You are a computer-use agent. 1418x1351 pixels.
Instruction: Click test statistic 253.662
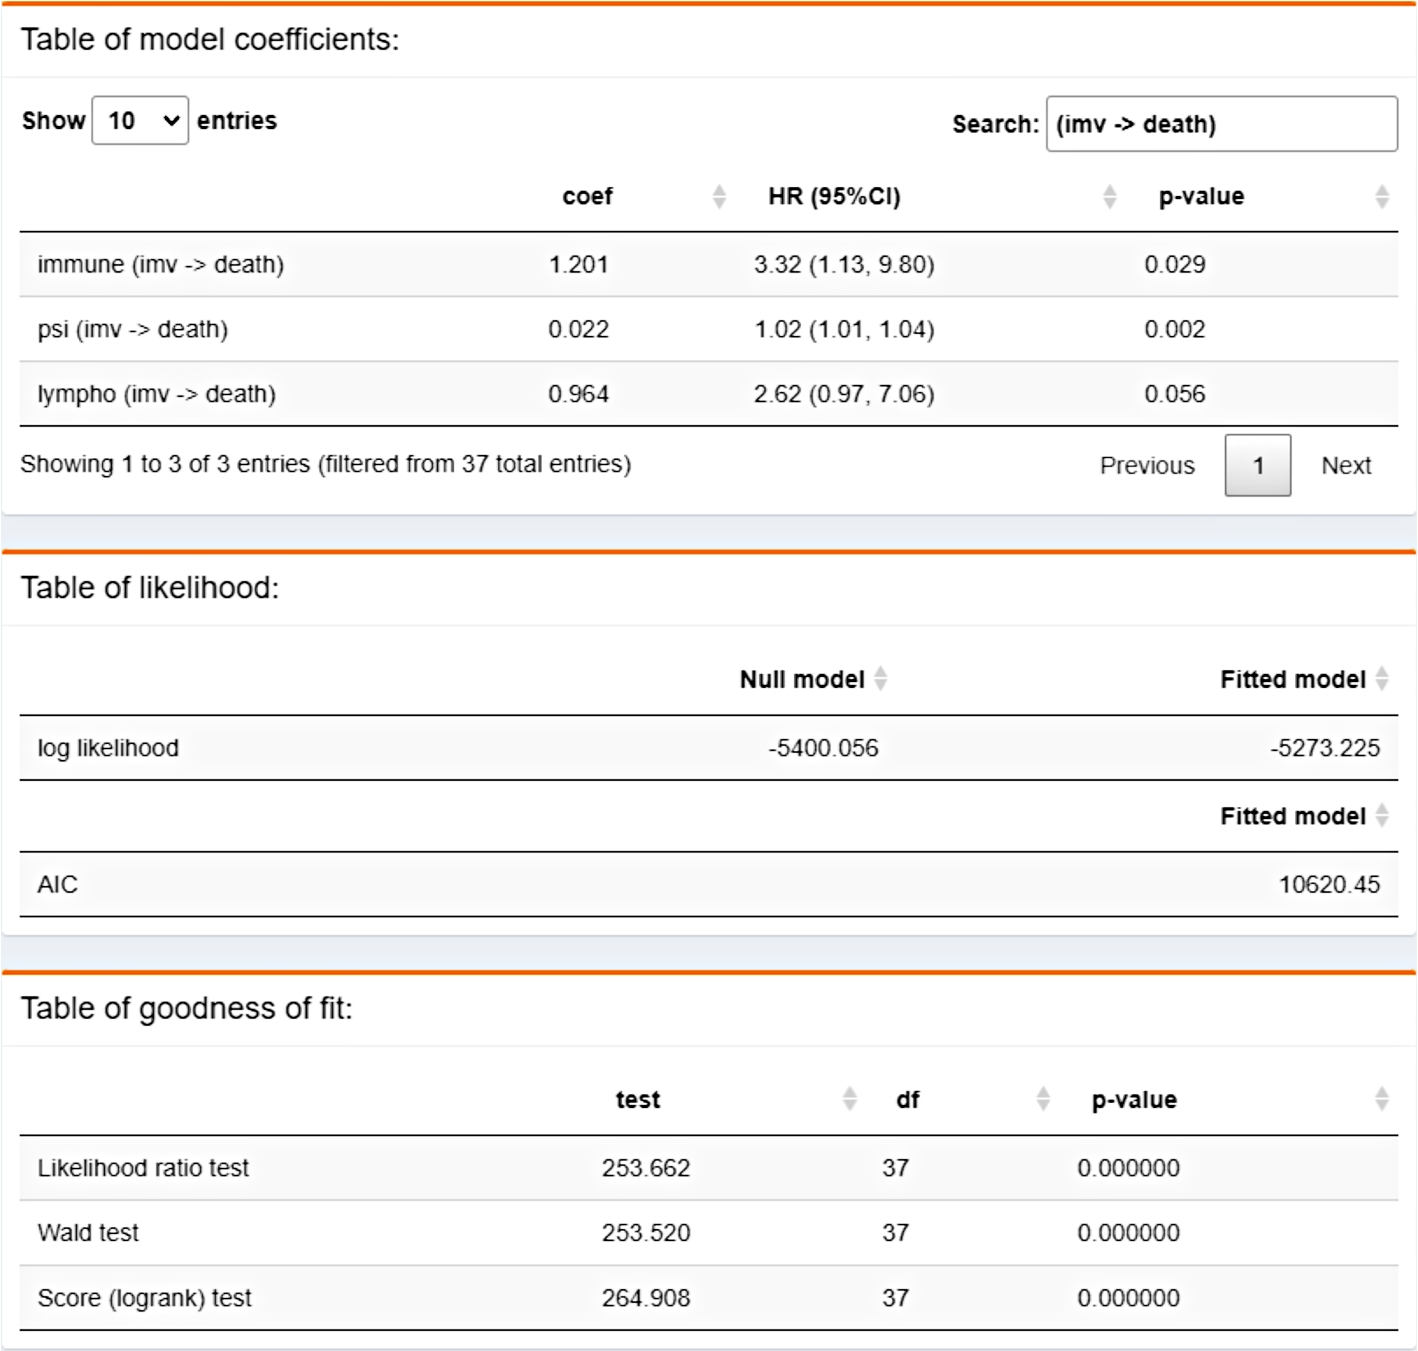click(646, 1168)
